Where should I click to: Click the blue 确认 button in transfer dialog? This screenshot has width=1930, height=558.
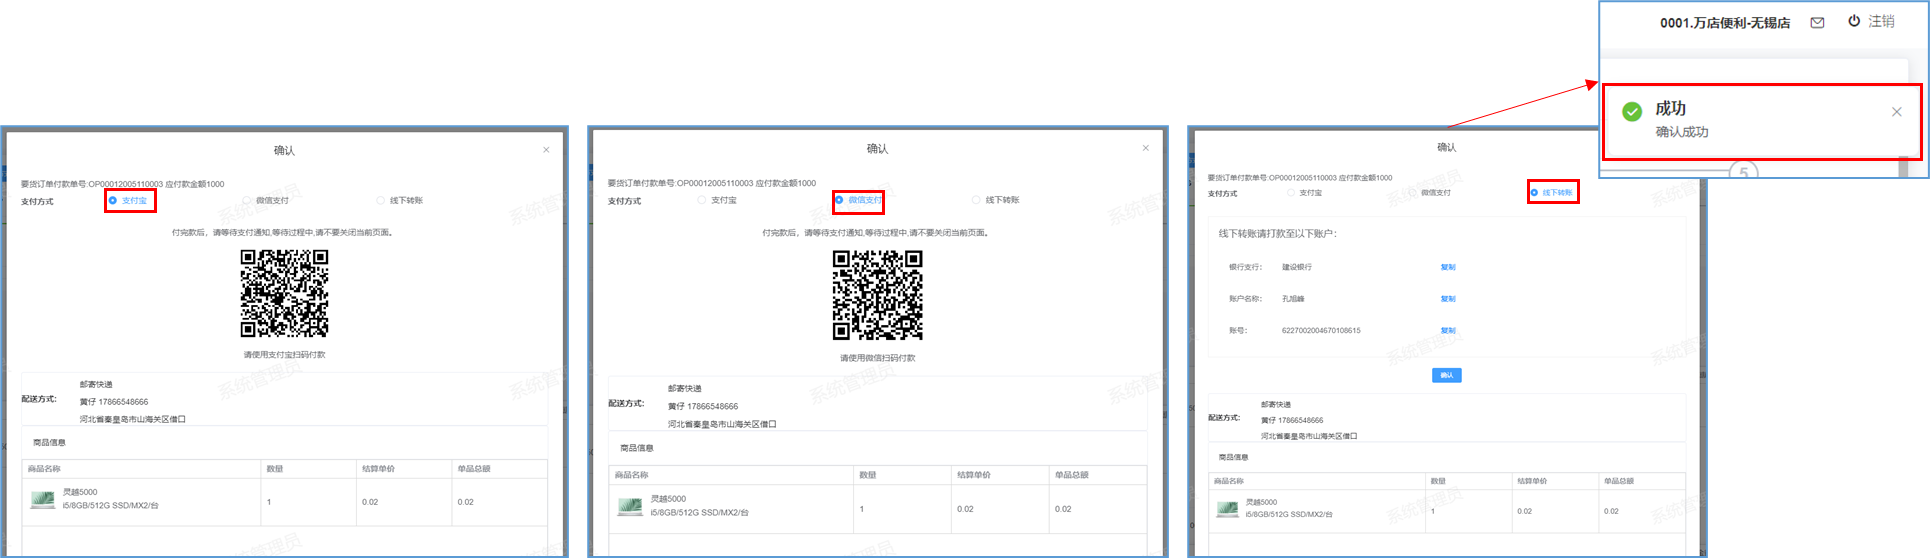[x=1447, y=375]
